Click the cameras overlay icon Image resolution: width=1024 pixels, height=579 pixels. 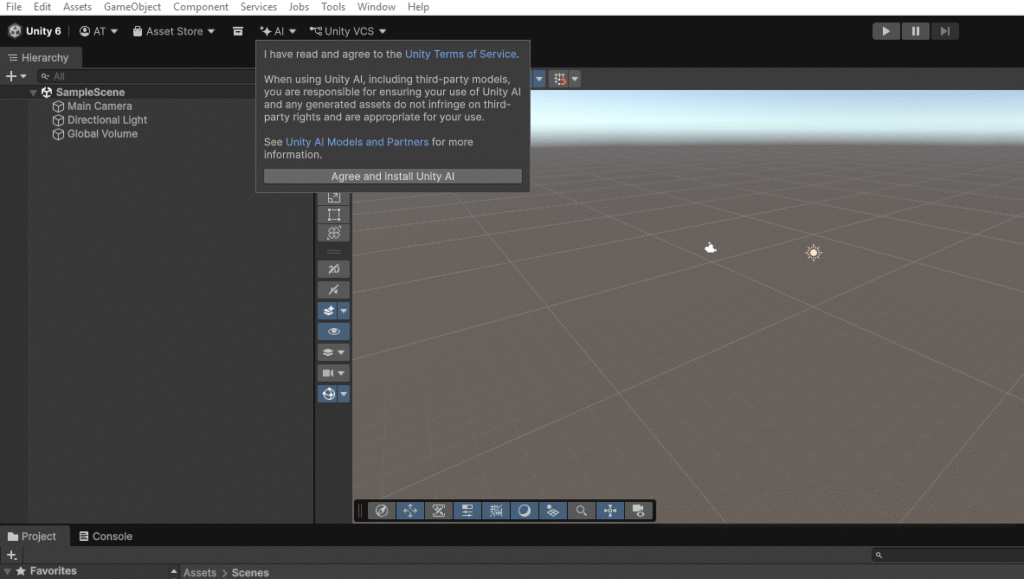point(639,510)
